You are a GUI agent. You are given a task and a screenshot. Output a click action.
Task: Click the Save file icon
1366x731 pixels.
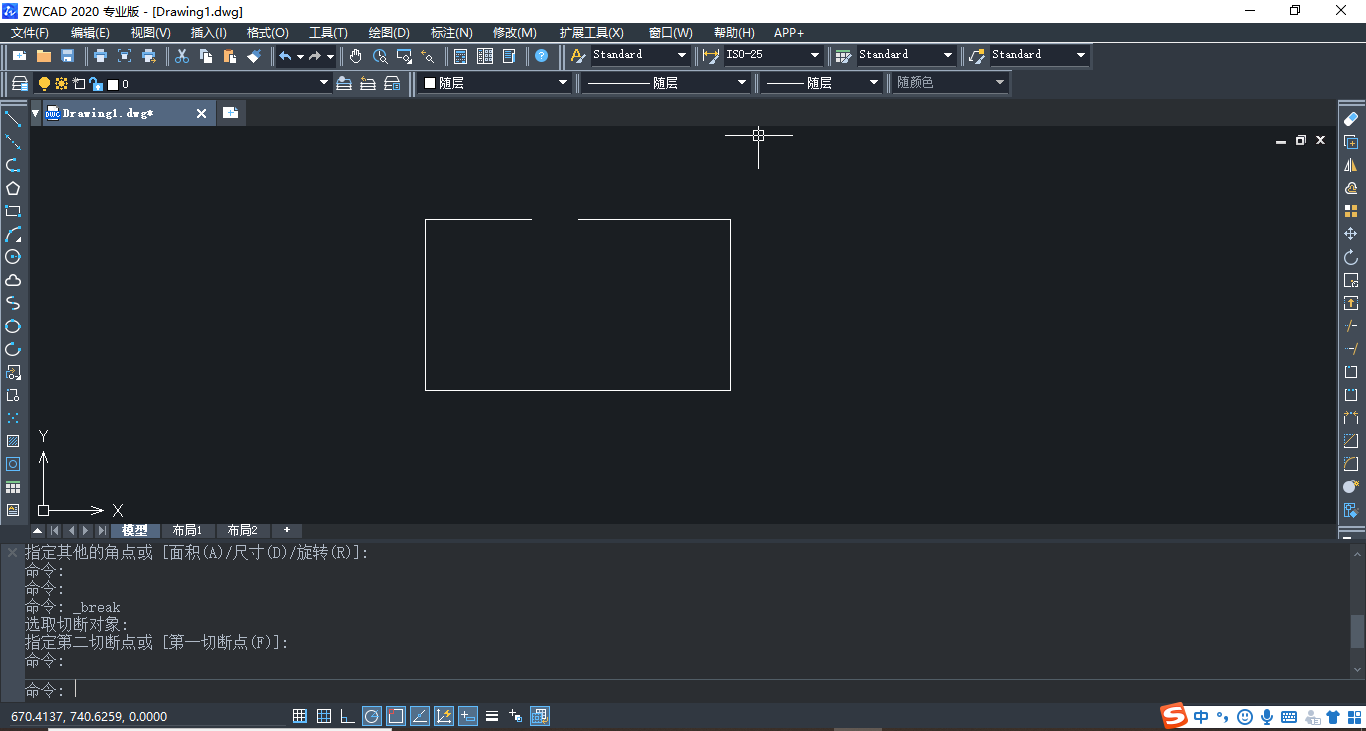pyautogui.click(x=68, y=56)
